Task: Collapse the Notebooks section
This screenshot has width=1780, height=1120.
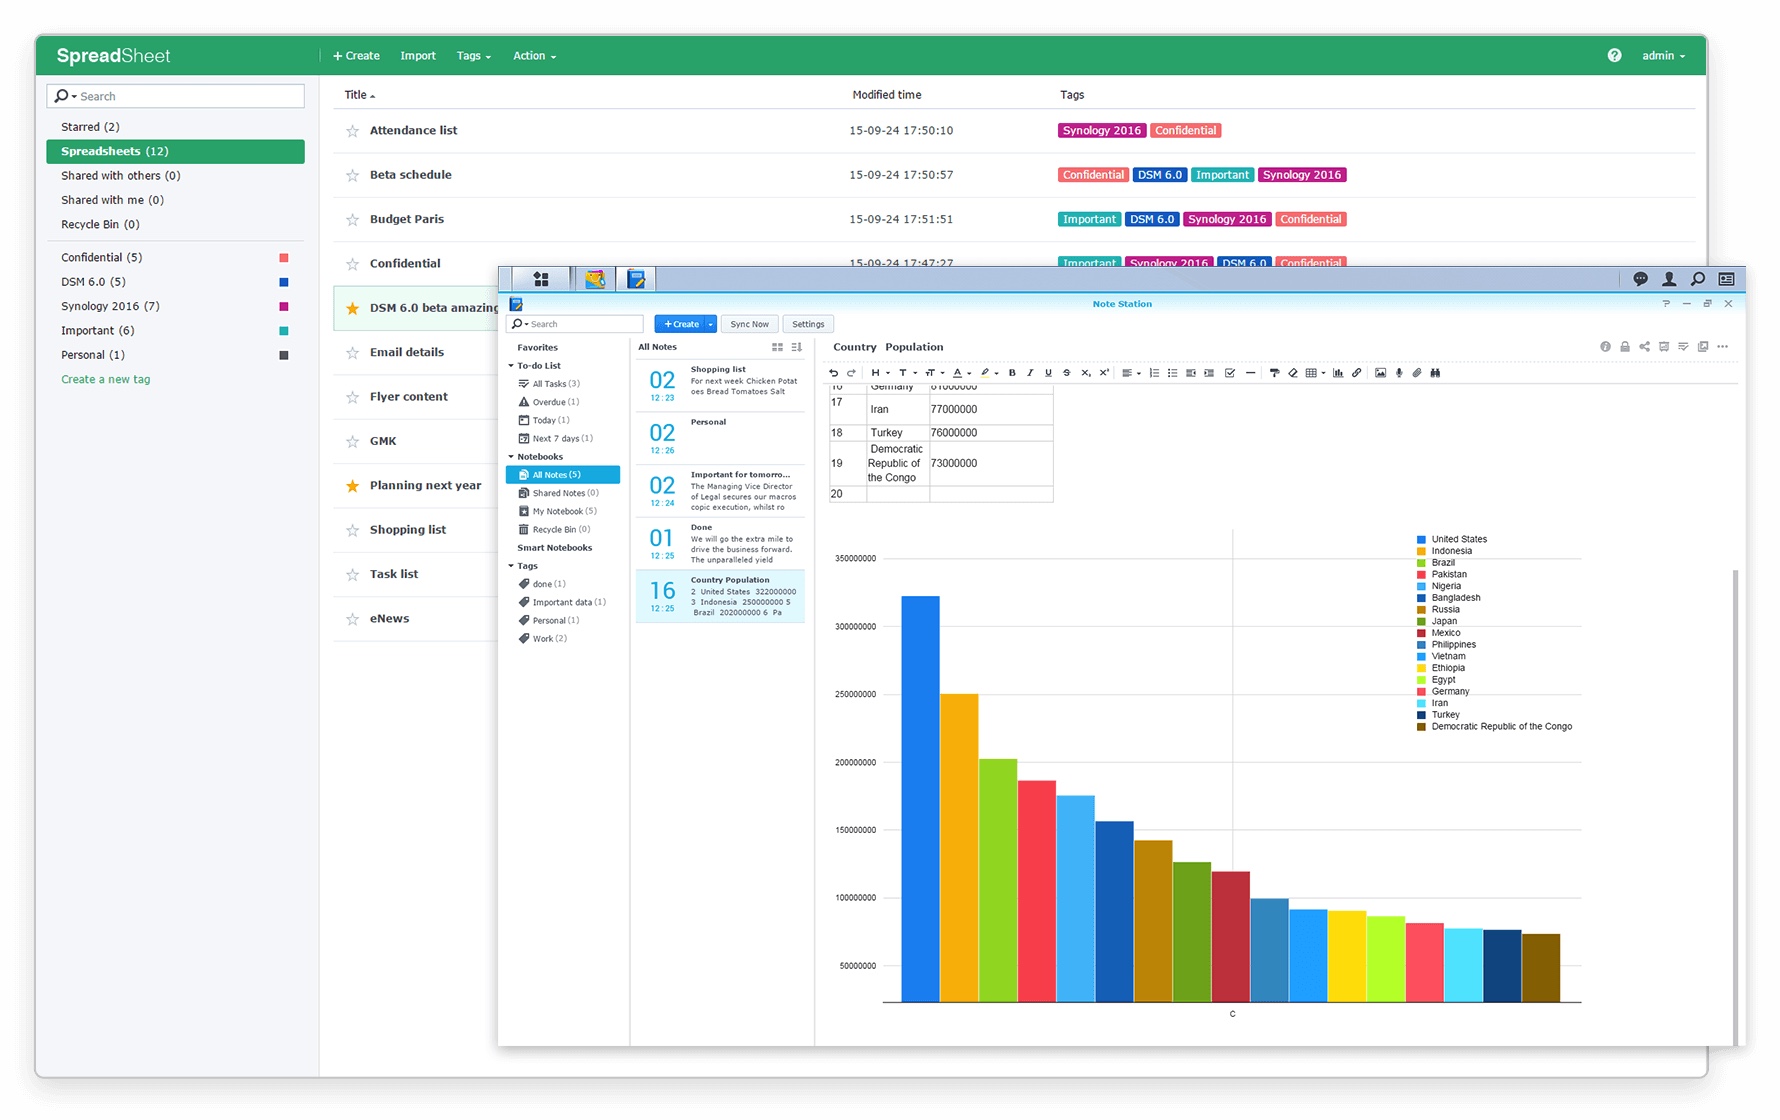Action: tap(511, 457)
